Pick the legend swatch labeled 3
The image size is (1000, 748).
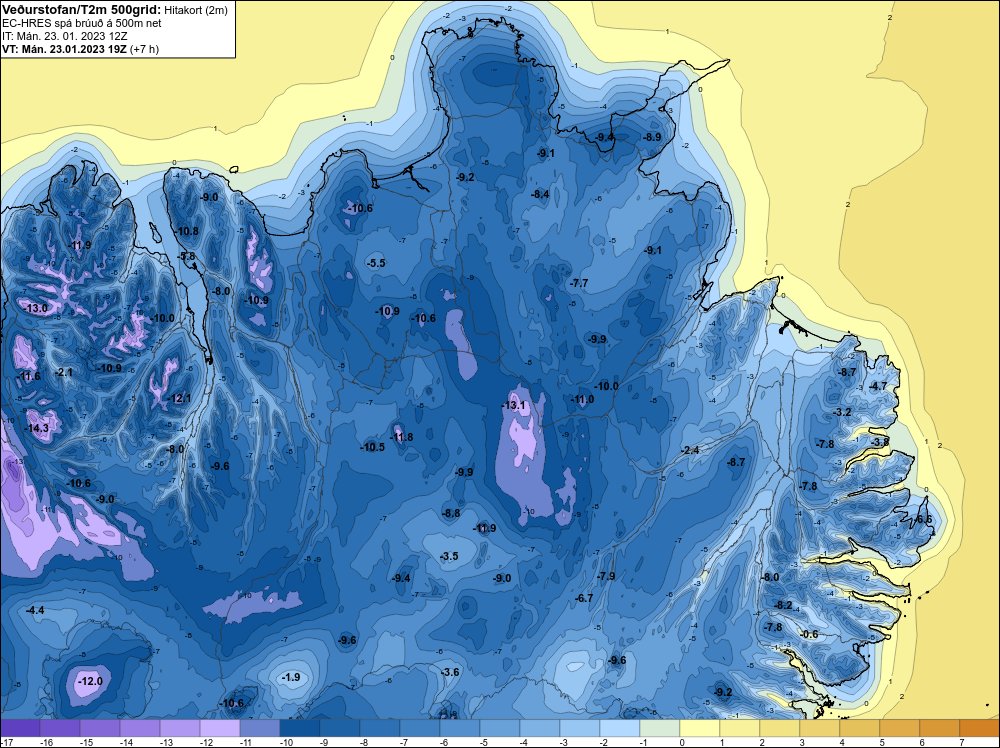[820, 728]
